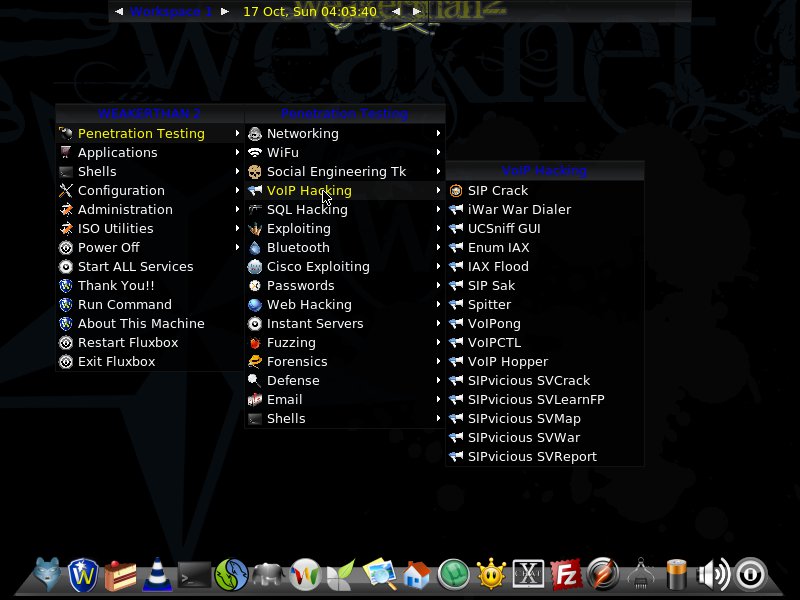Open the XChat icon in the dock
Screen dimensions: 800x600
tap(528, 574)
